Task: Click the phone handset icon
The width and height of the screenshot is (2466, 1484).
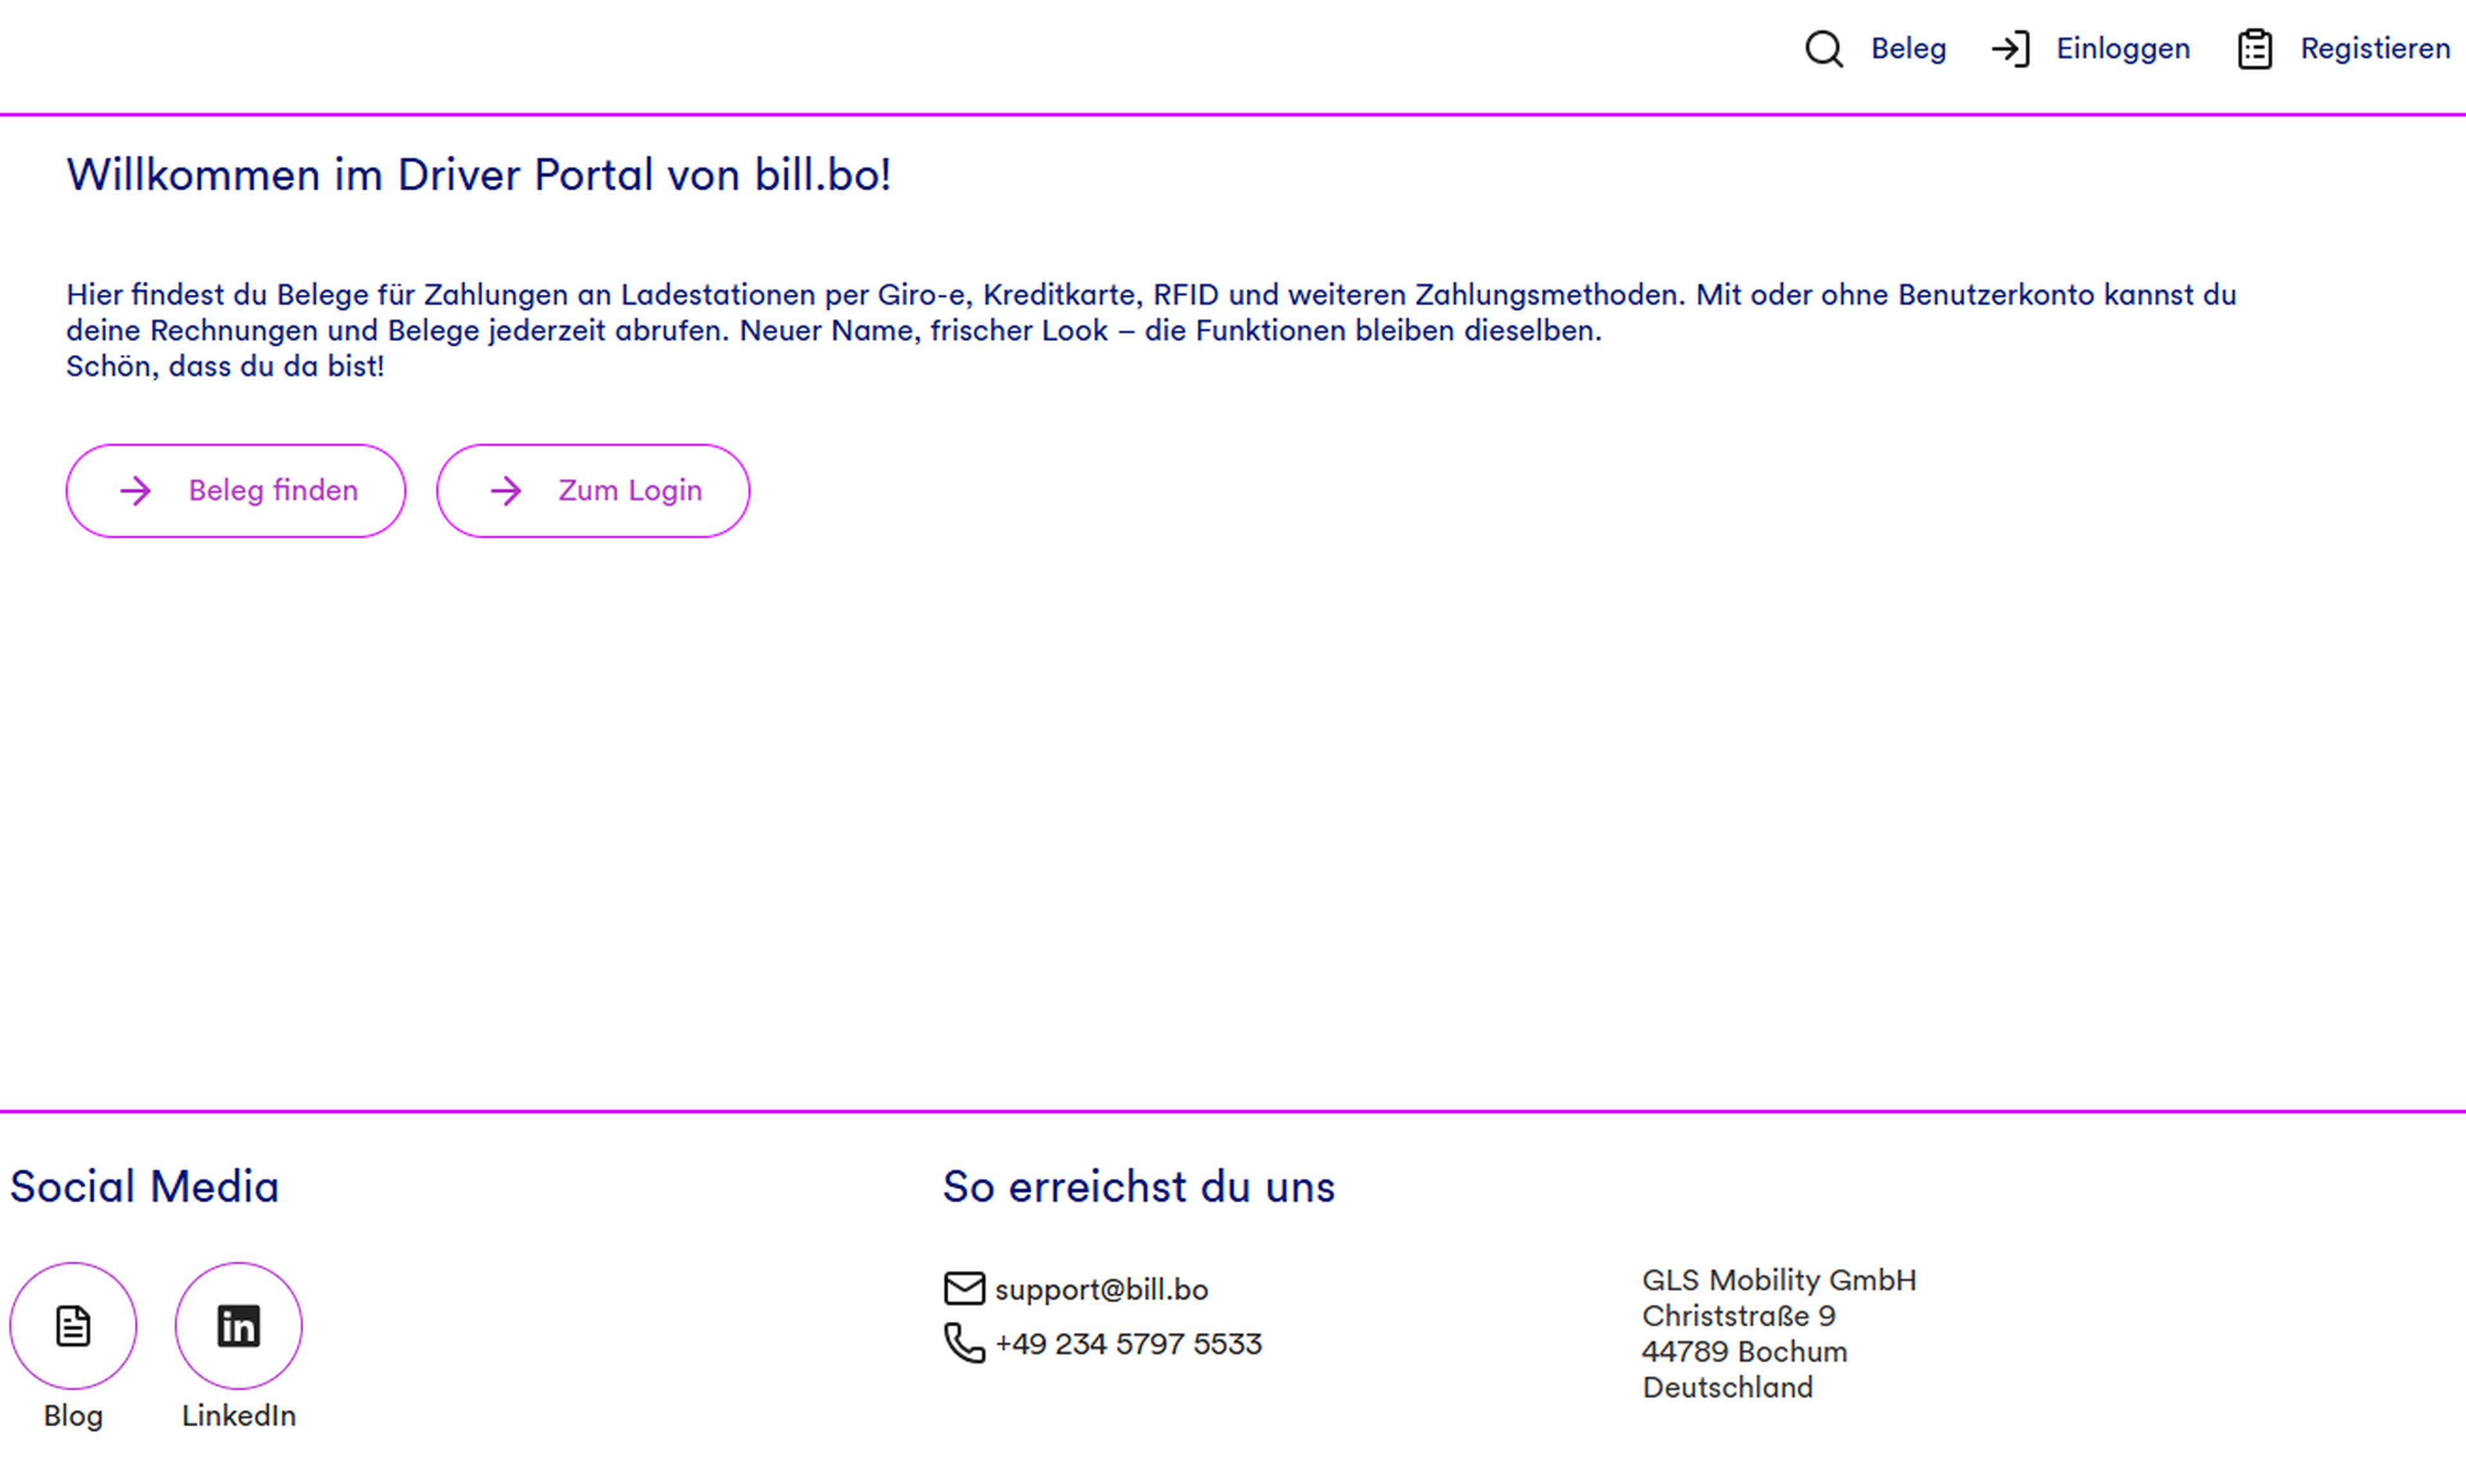Action: click(964, 1343)
